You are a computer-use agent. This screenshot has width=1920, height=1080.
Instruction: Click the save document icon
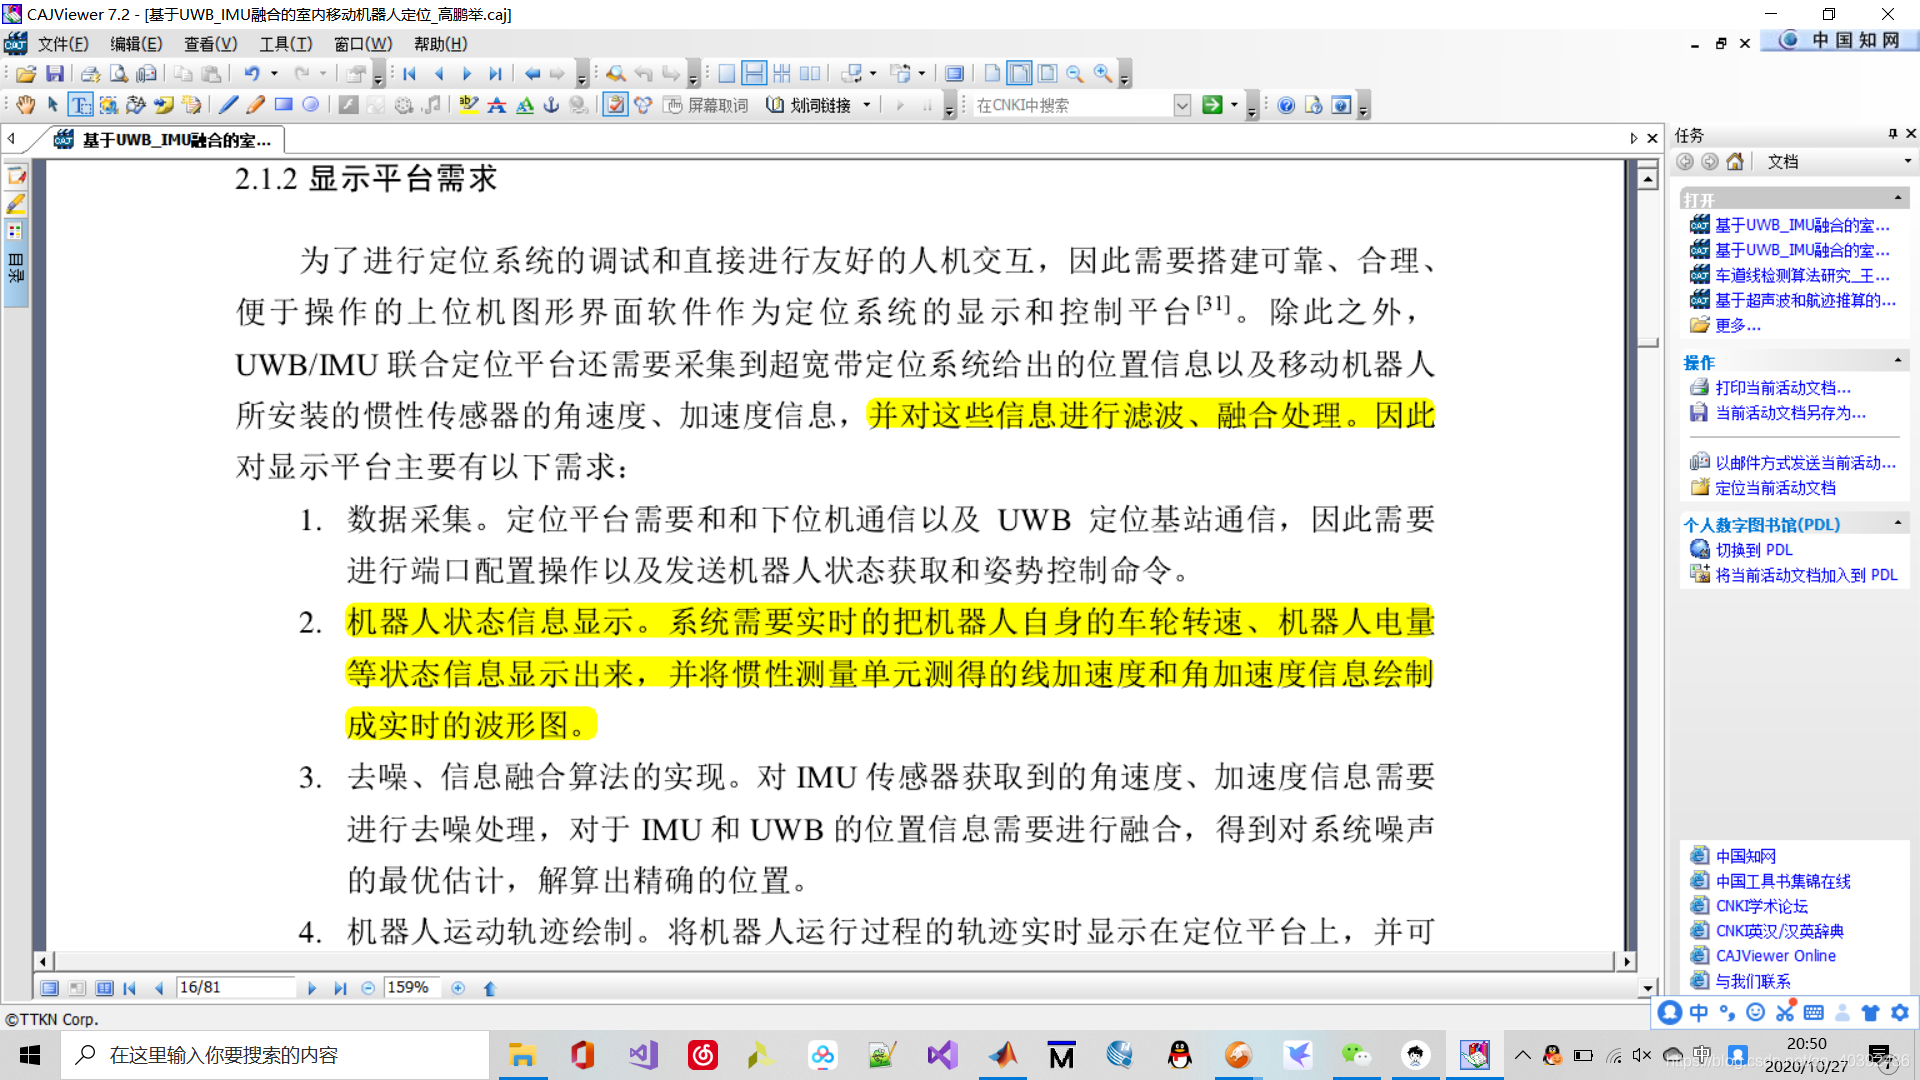(x=55, y=74)
